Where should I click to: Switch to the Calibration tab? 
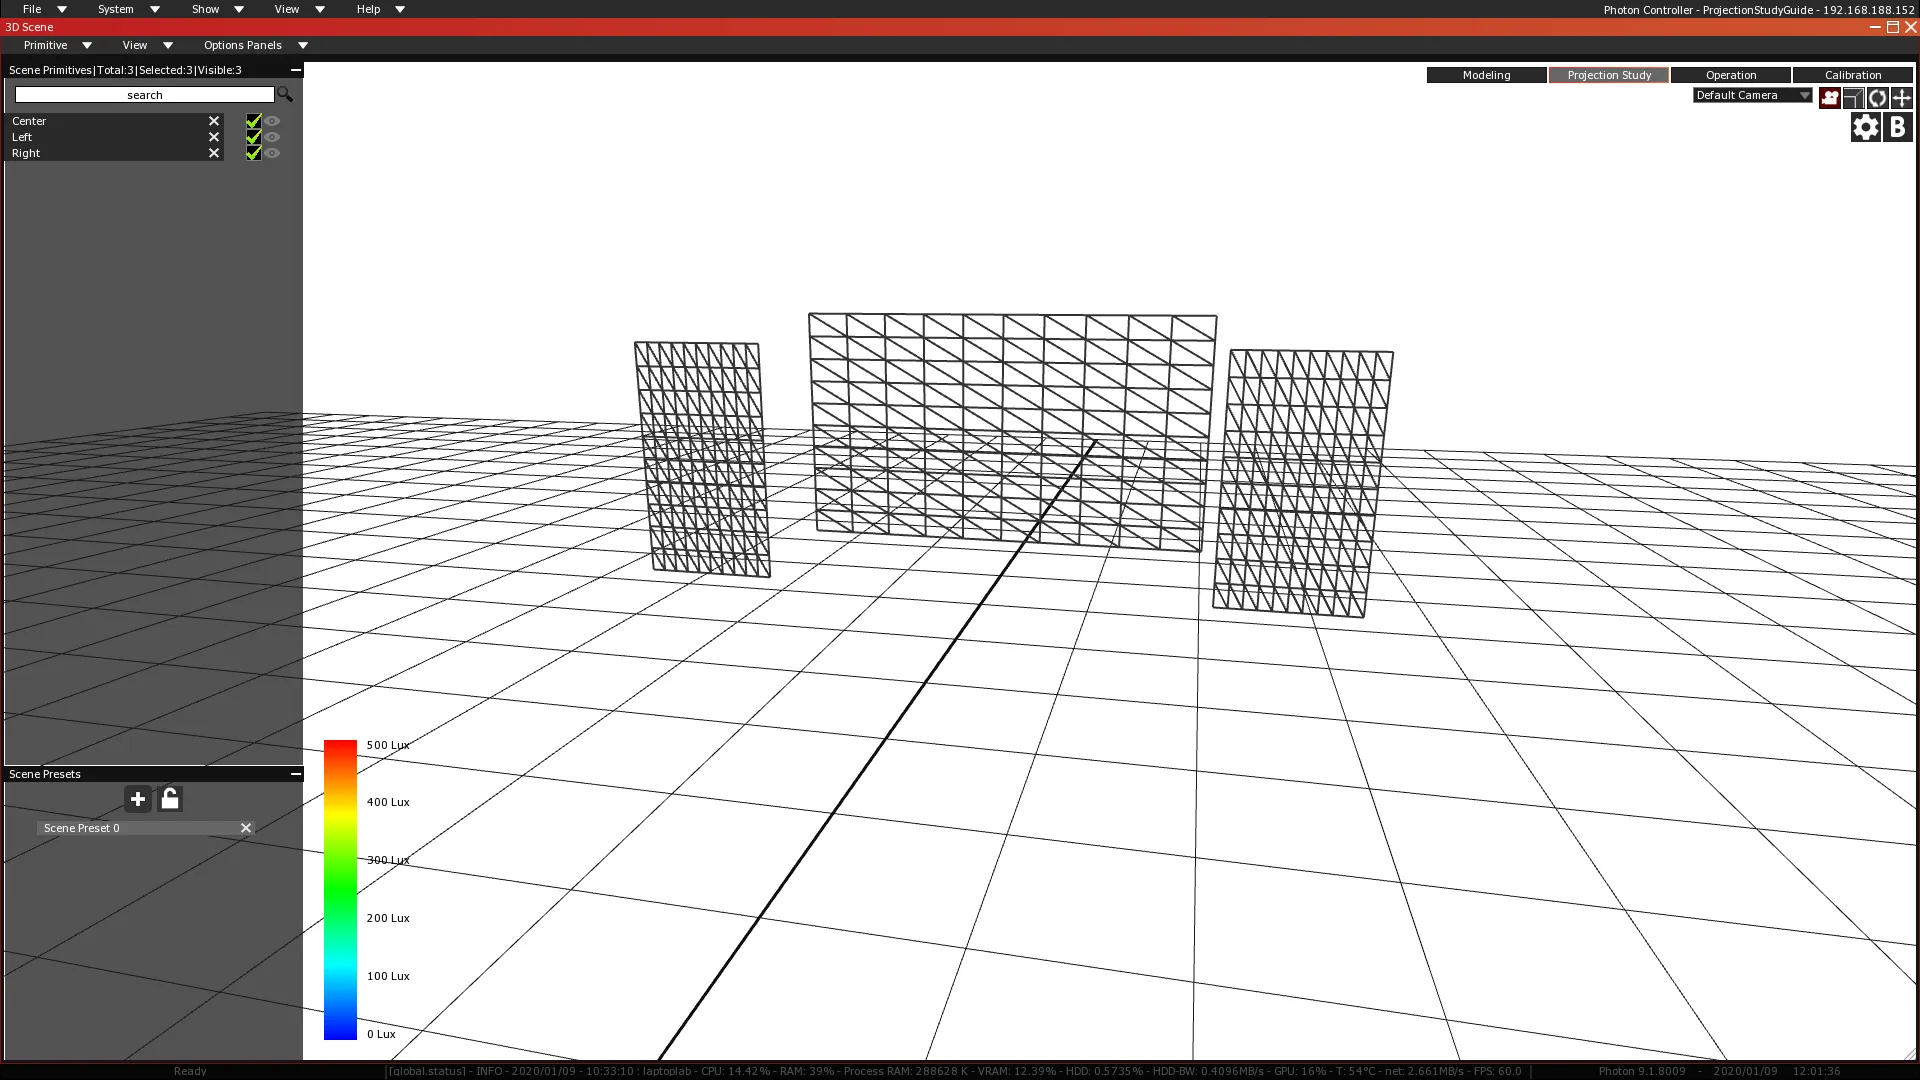[x=1853, y=75]
